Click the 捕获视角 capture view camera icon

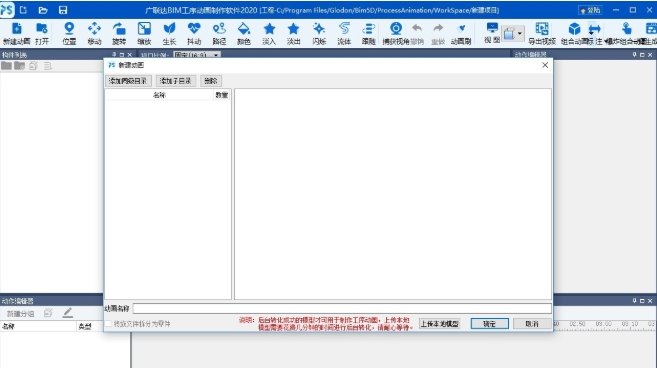click(396, 29)
